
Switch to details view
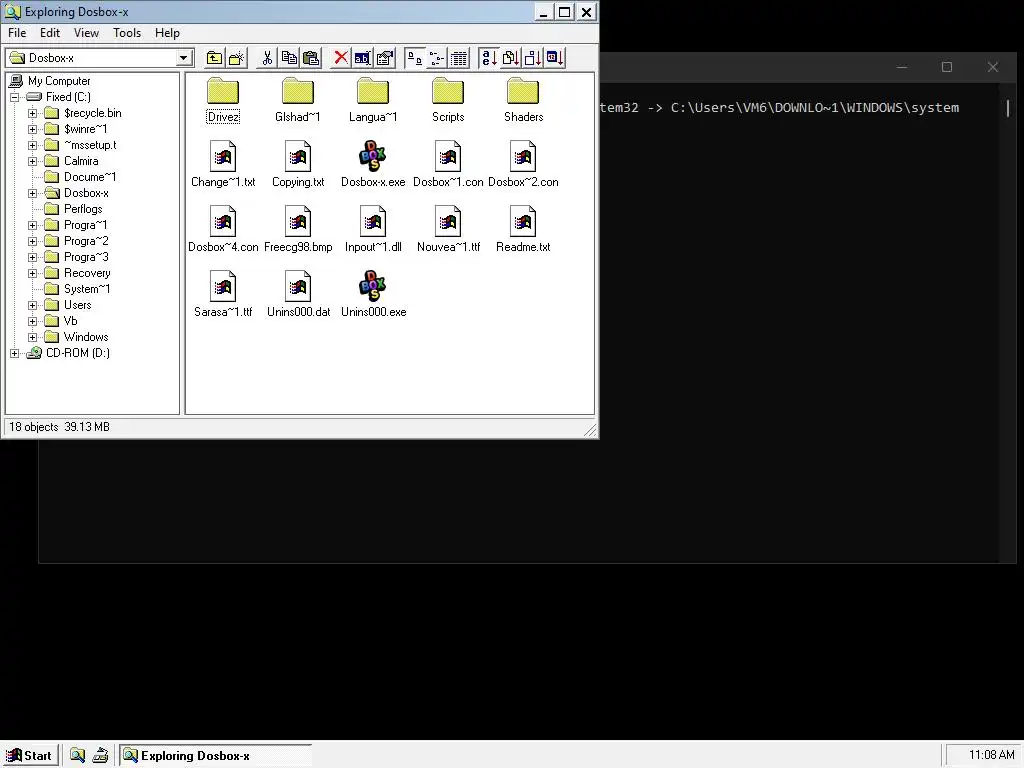point(459,58)
